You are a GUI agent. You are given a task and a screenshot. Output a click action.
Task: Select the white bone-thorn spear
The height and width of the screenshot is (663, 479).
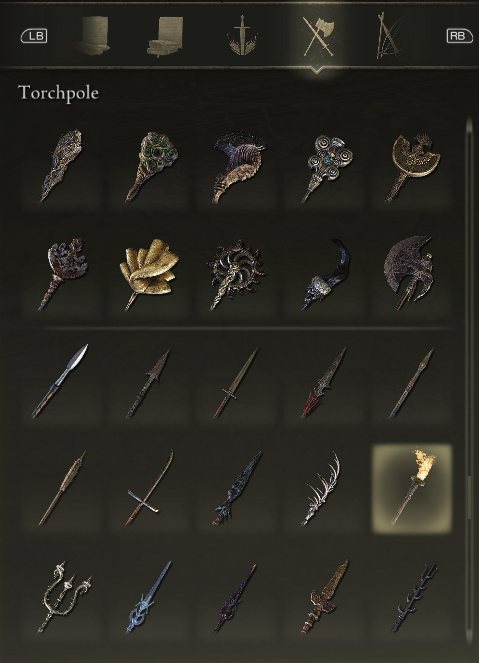322,488
